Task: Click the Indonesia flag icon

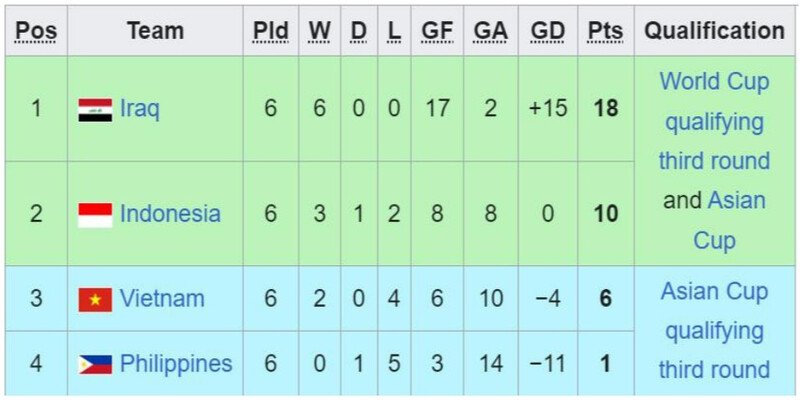Action: 95,214
